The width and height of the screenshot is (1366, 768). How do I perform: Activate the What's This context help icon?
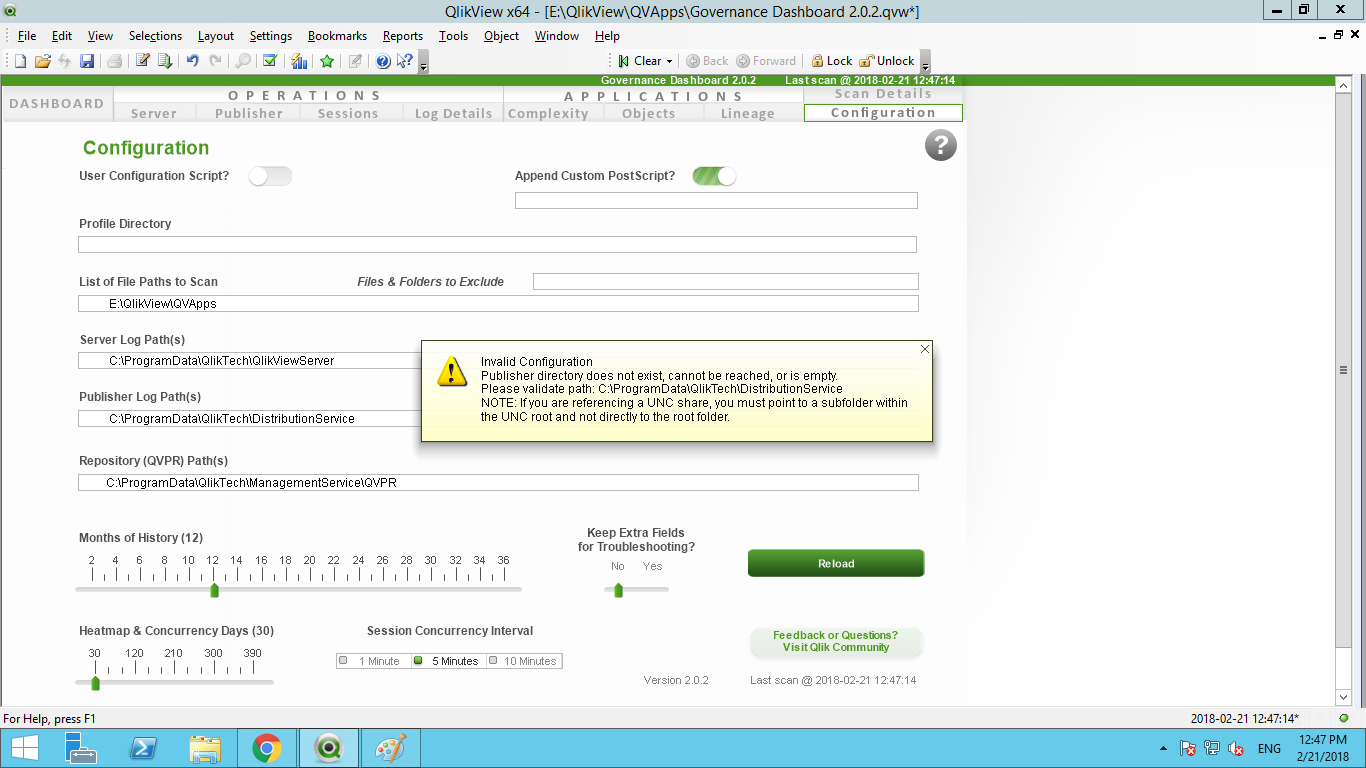click(x=404, y=61)
